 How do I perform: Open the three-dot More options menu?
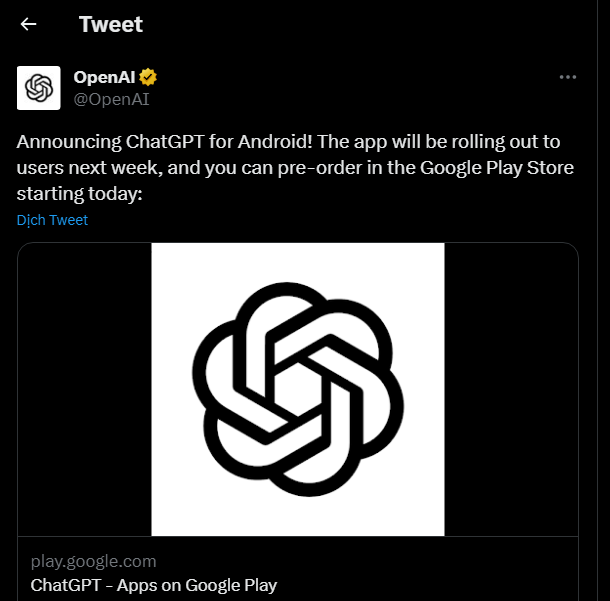point(568,77)
